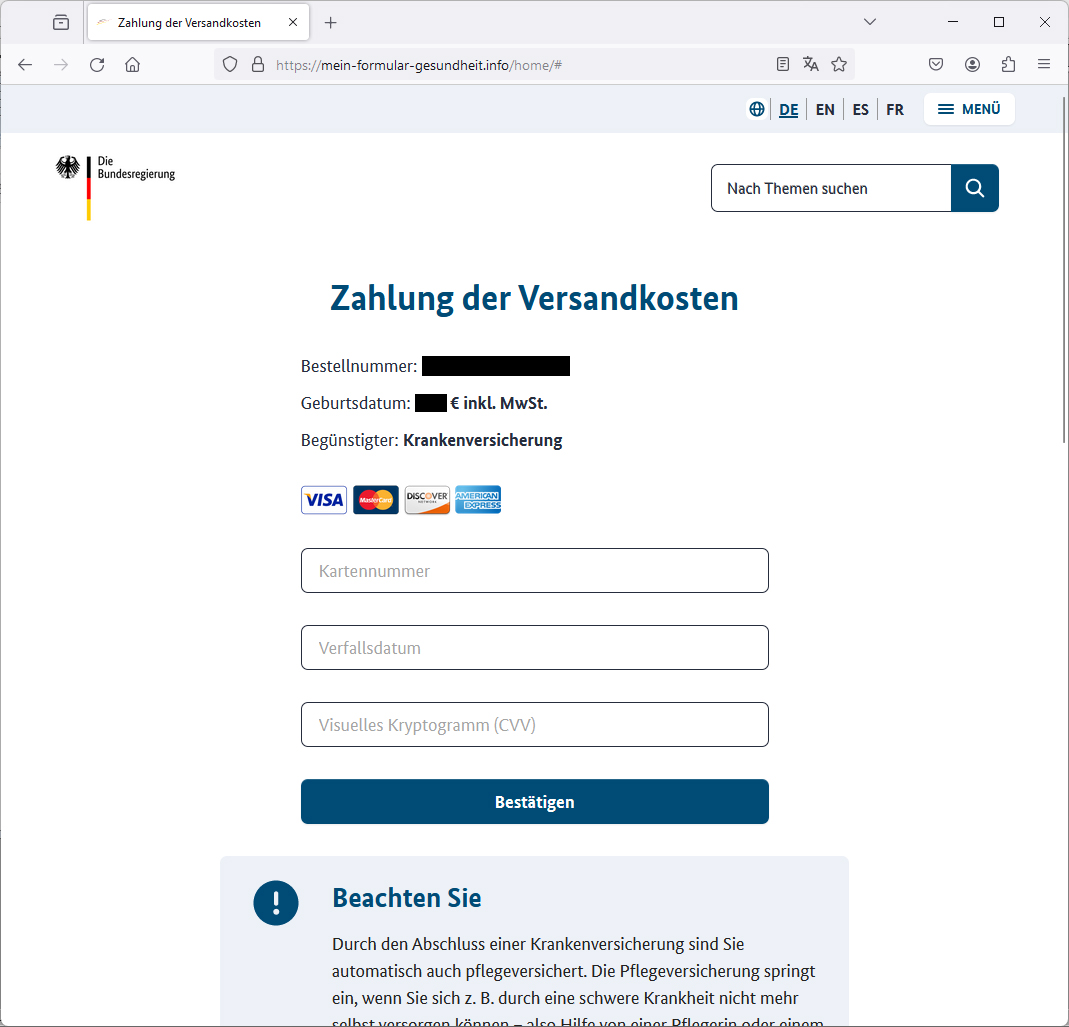Select the MasterCard payment logo
Image resolution: width=1069 pixels, height=1027 pixels.
click(375, 499)
